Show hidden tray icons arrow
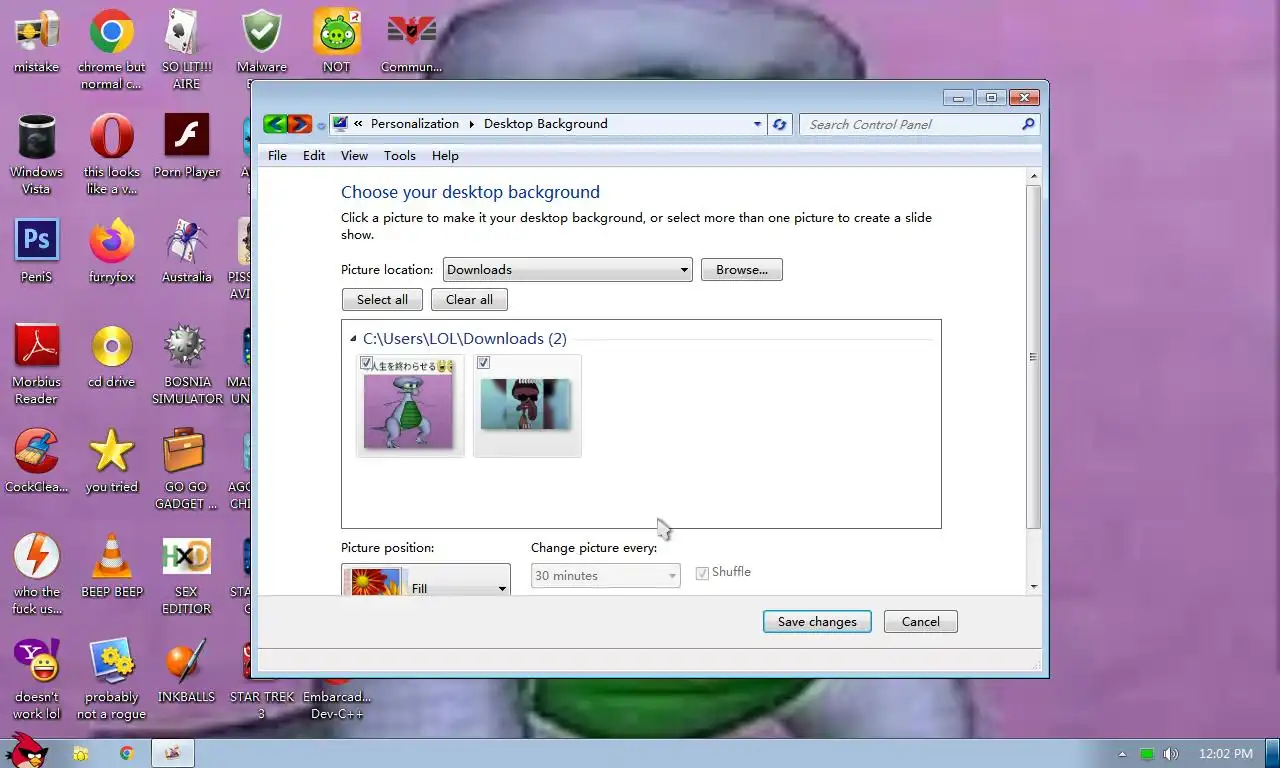The height and width of the screenshot is (768, 1280). pyautogui.click(x=1122, y=754)
